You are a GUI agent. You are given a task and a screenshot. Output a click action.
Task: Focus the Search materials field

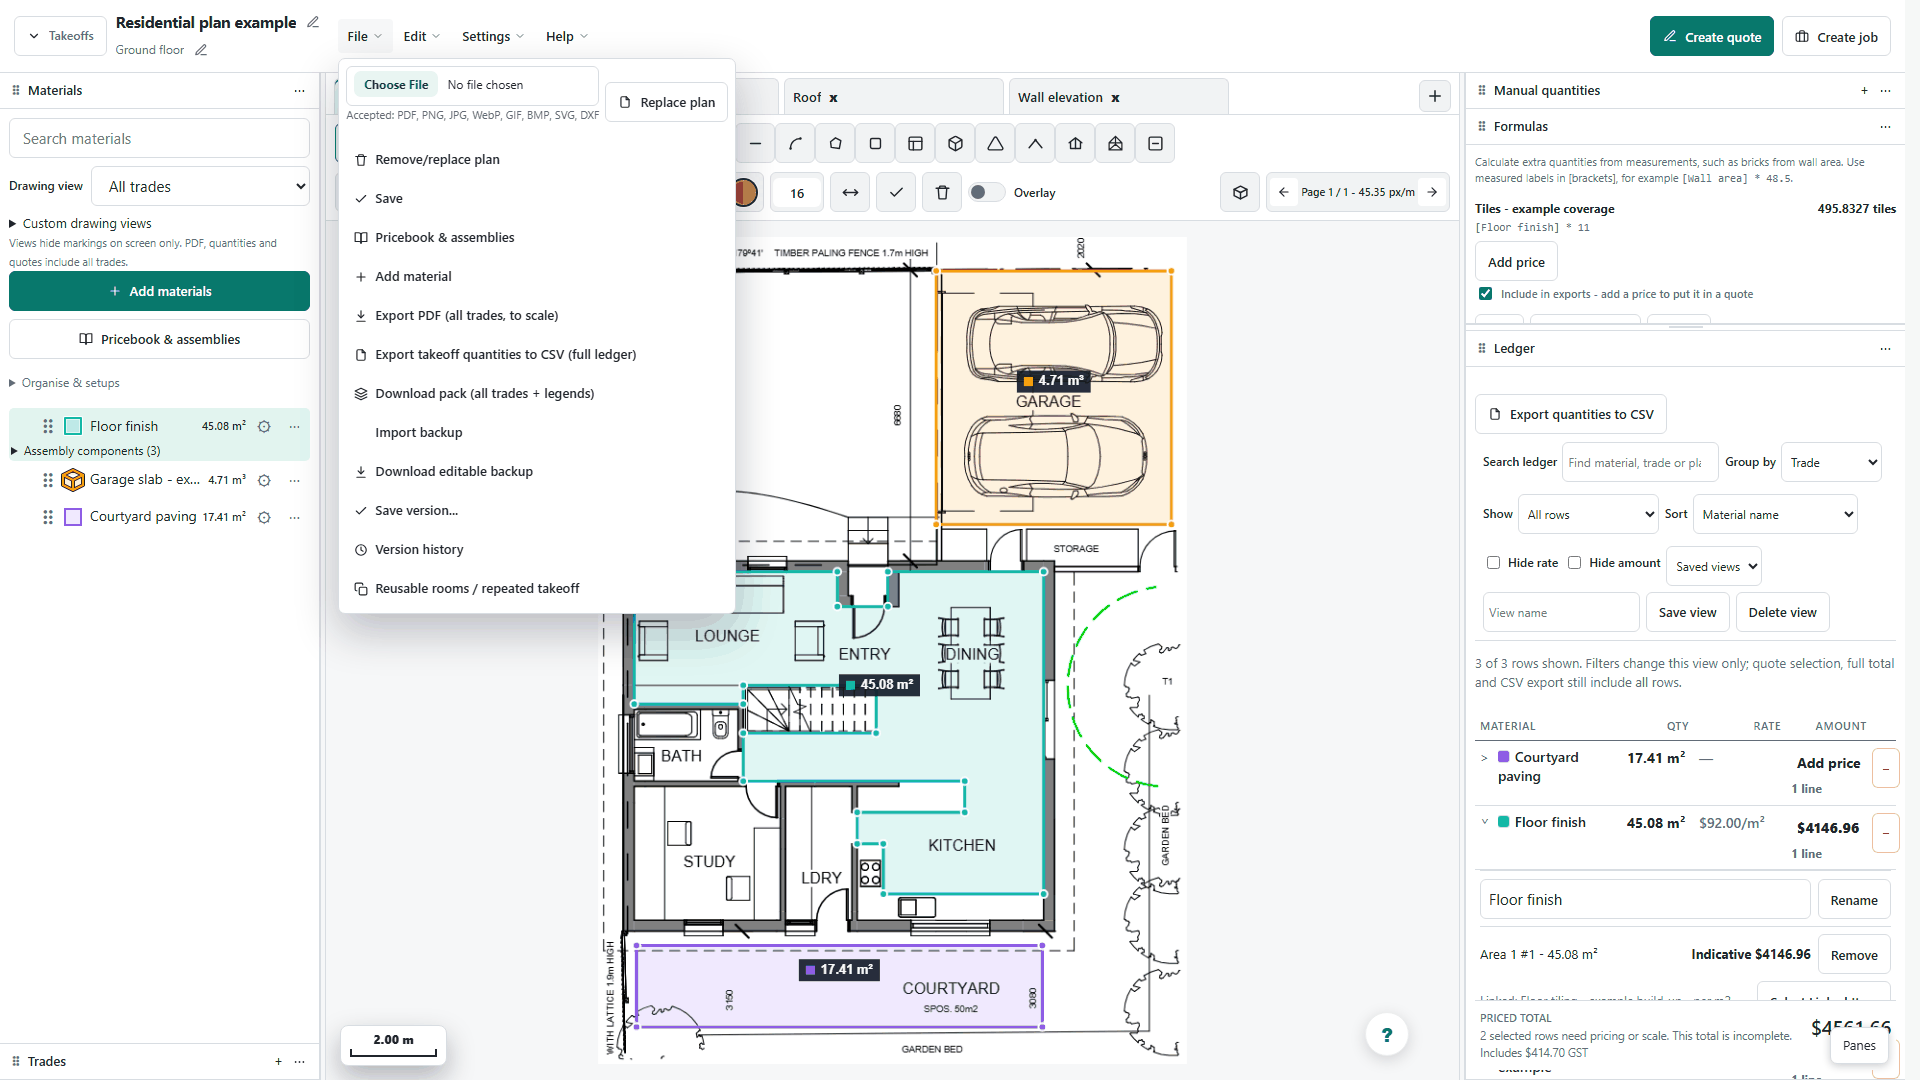coord(159,139)
